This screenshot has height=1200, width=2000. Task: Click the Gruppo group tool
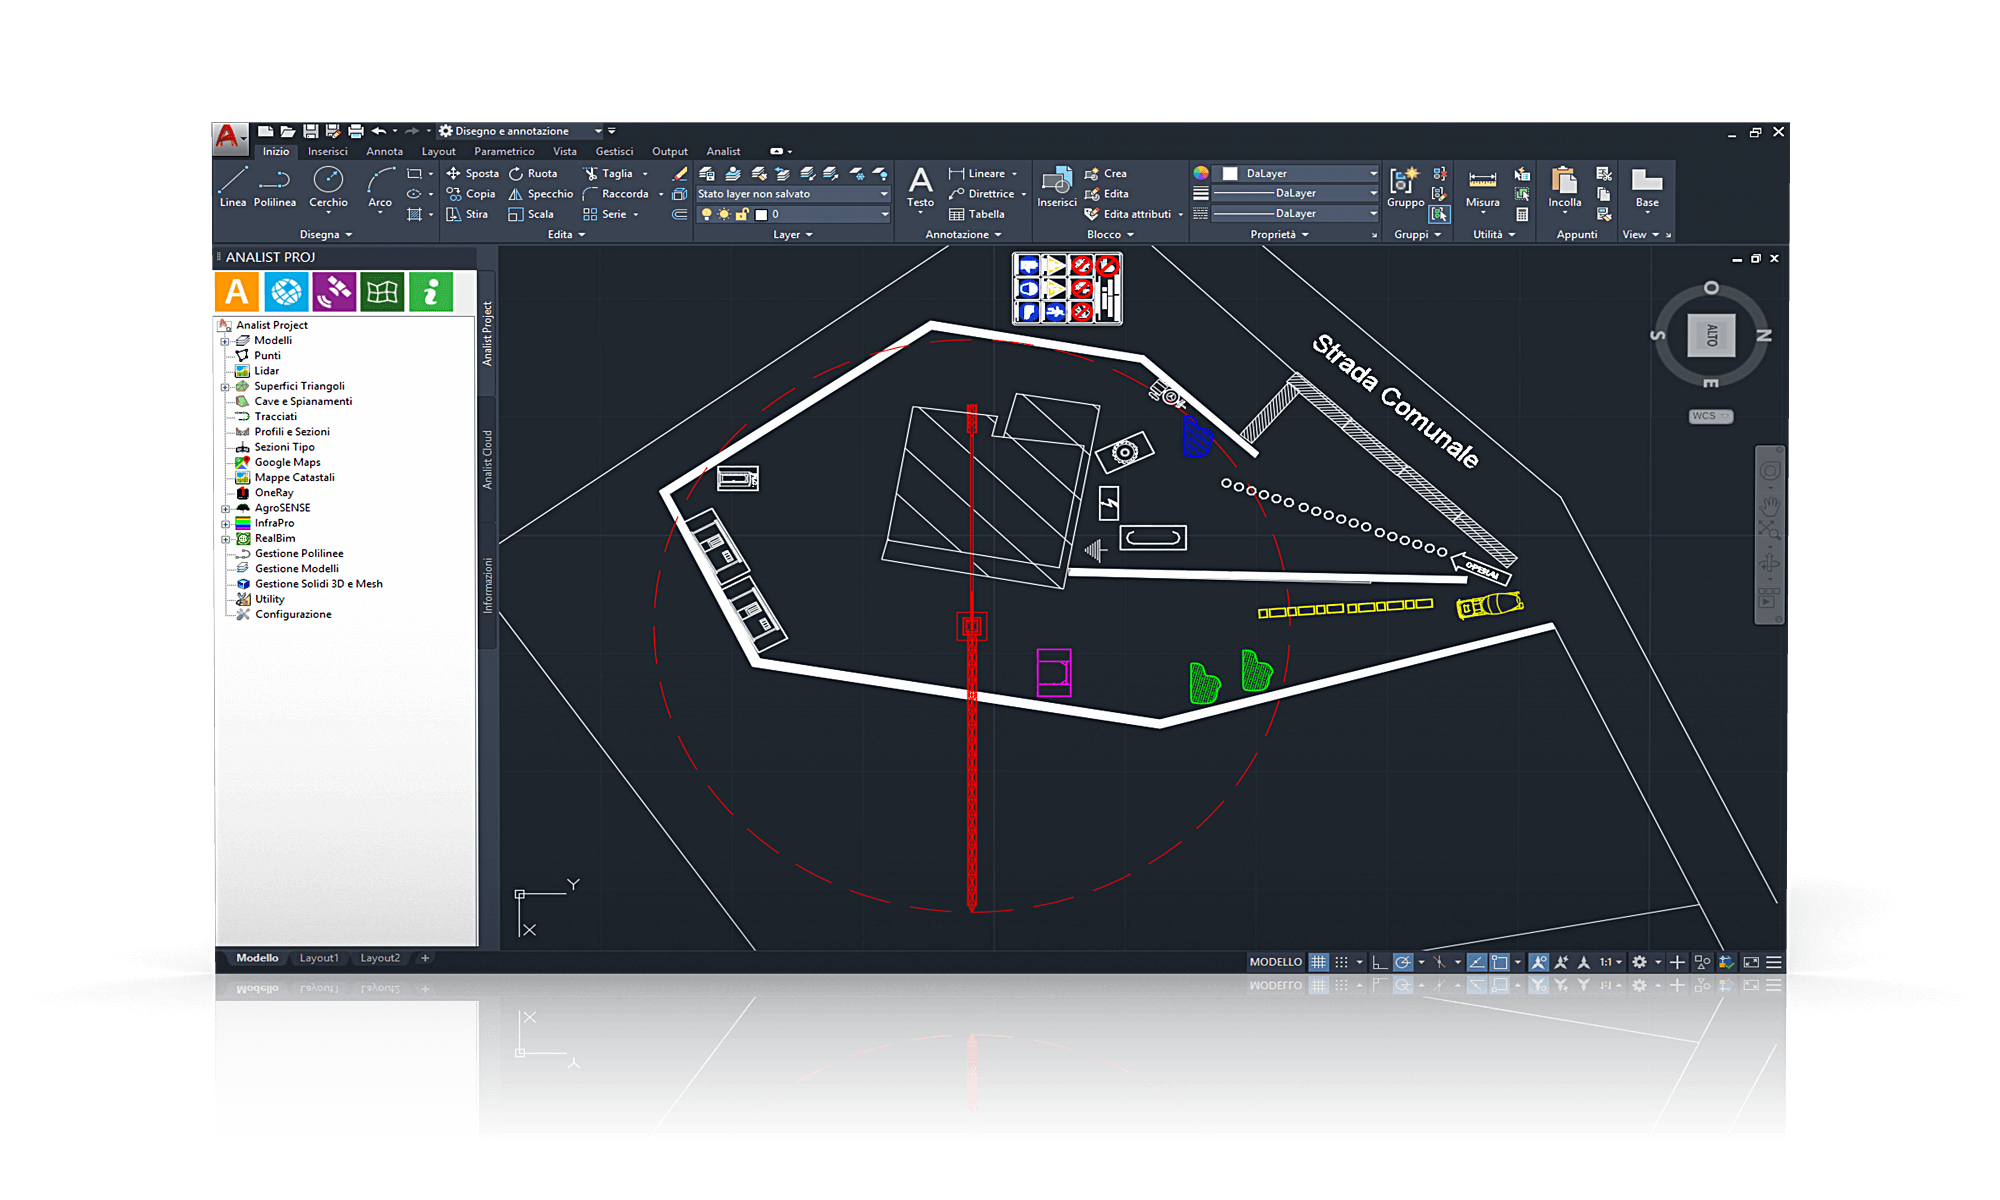(x=1405, y=188)
